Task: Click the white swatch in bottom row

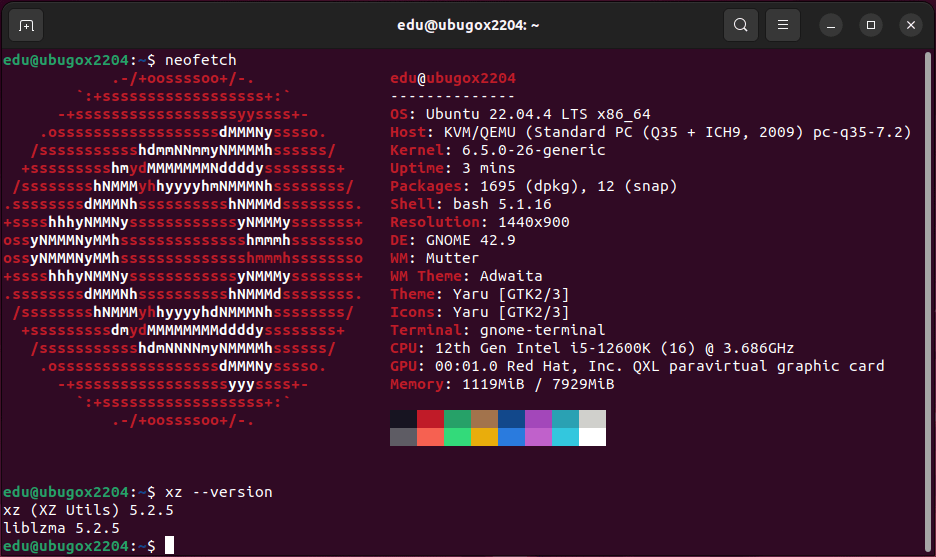Action: click(592, 437)
